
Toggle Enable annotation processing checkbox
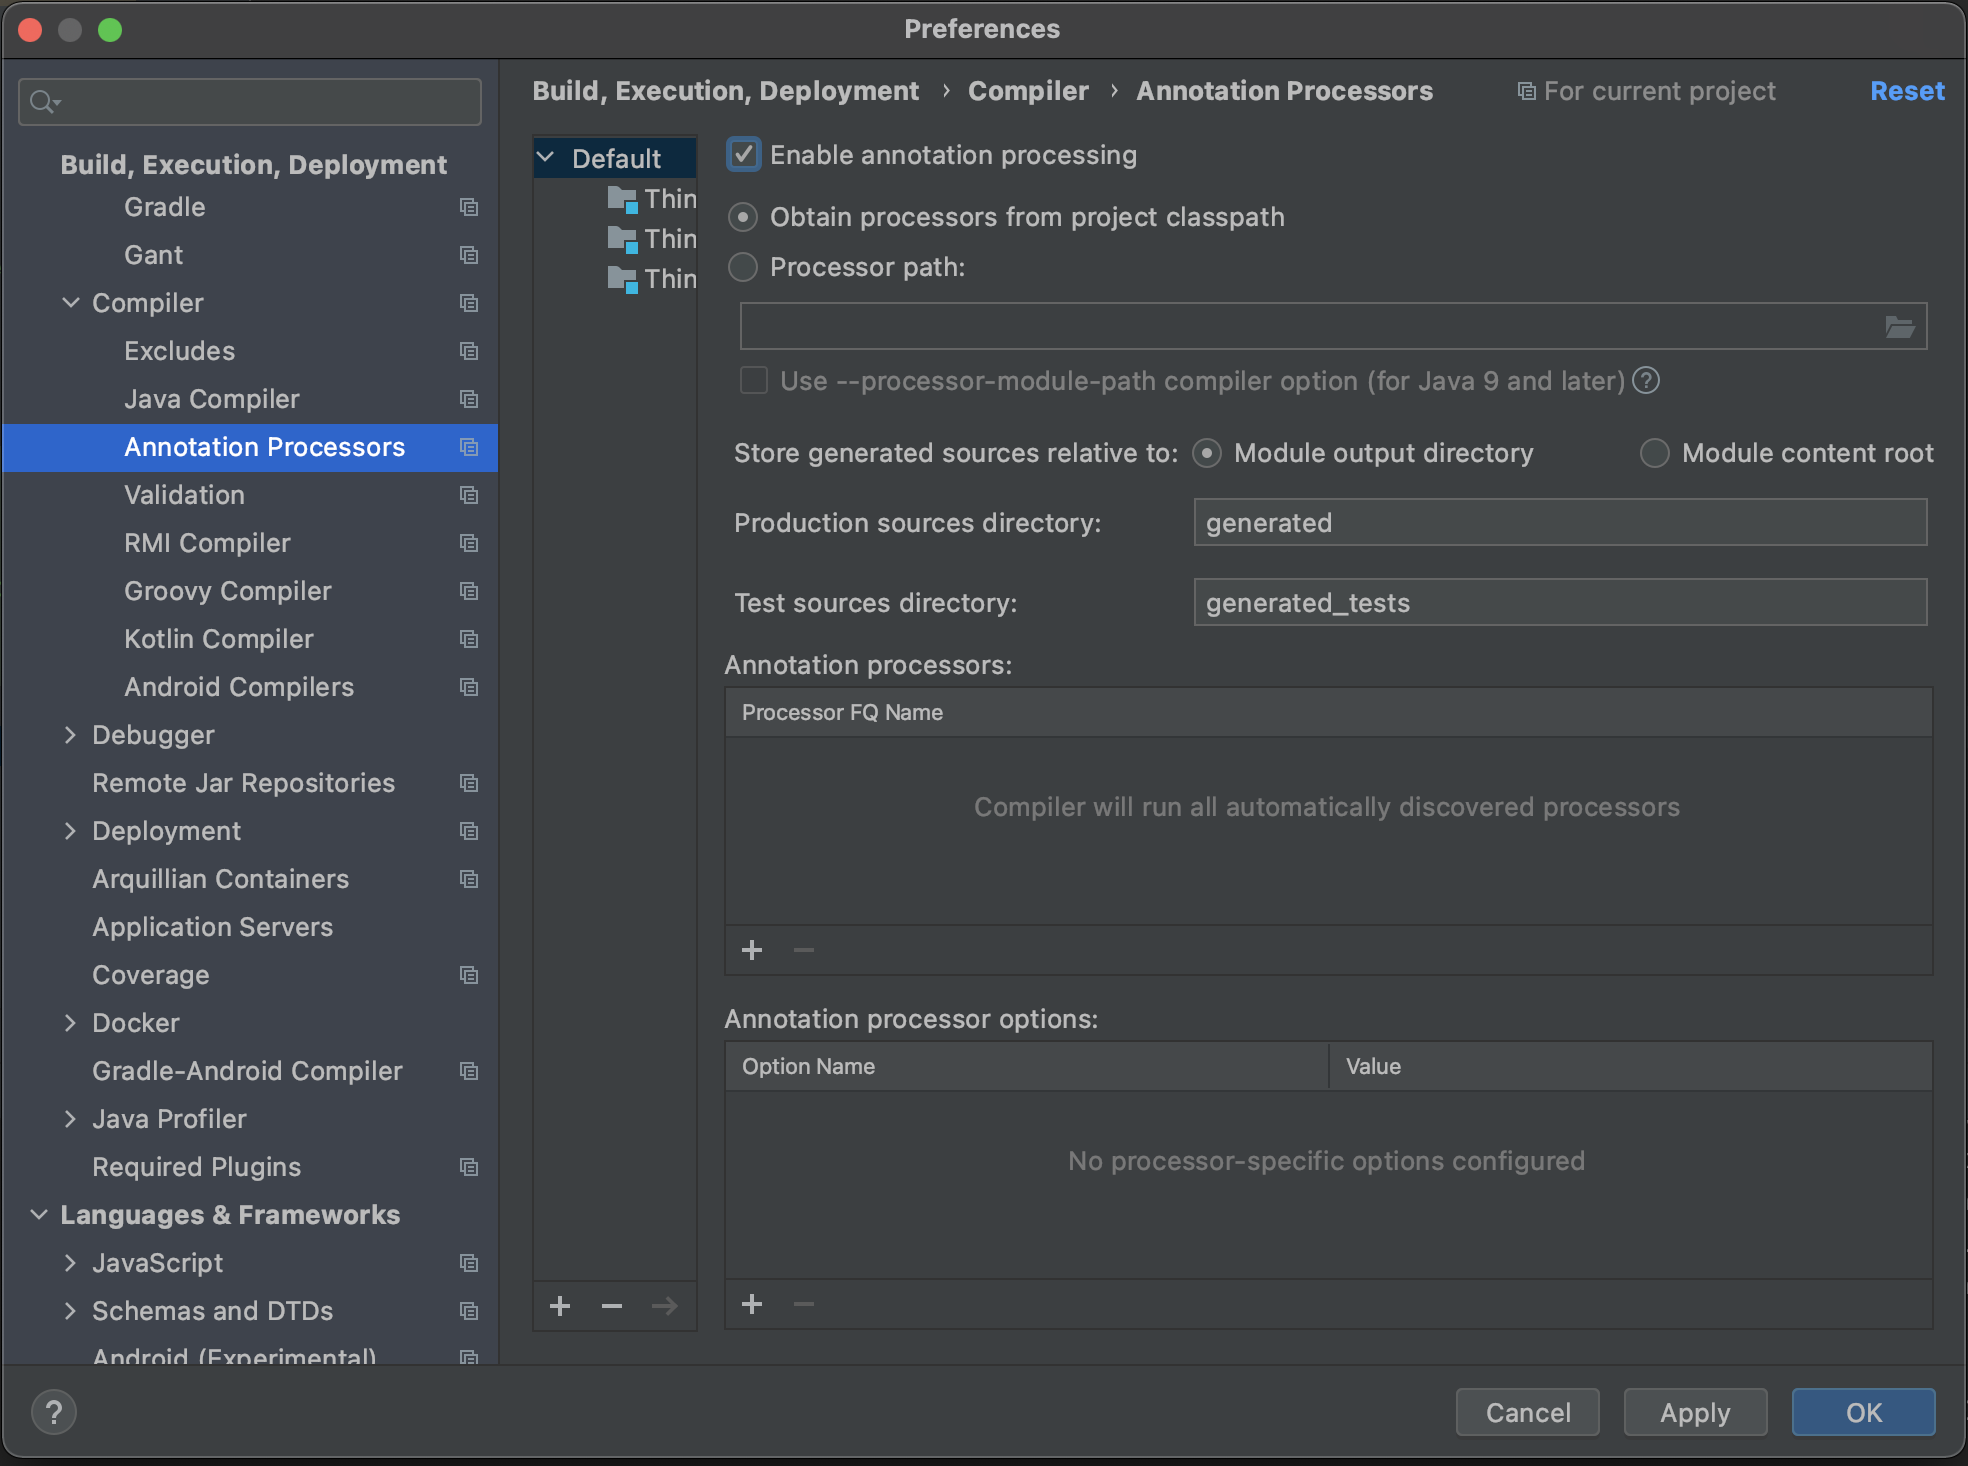click(744, 155)
